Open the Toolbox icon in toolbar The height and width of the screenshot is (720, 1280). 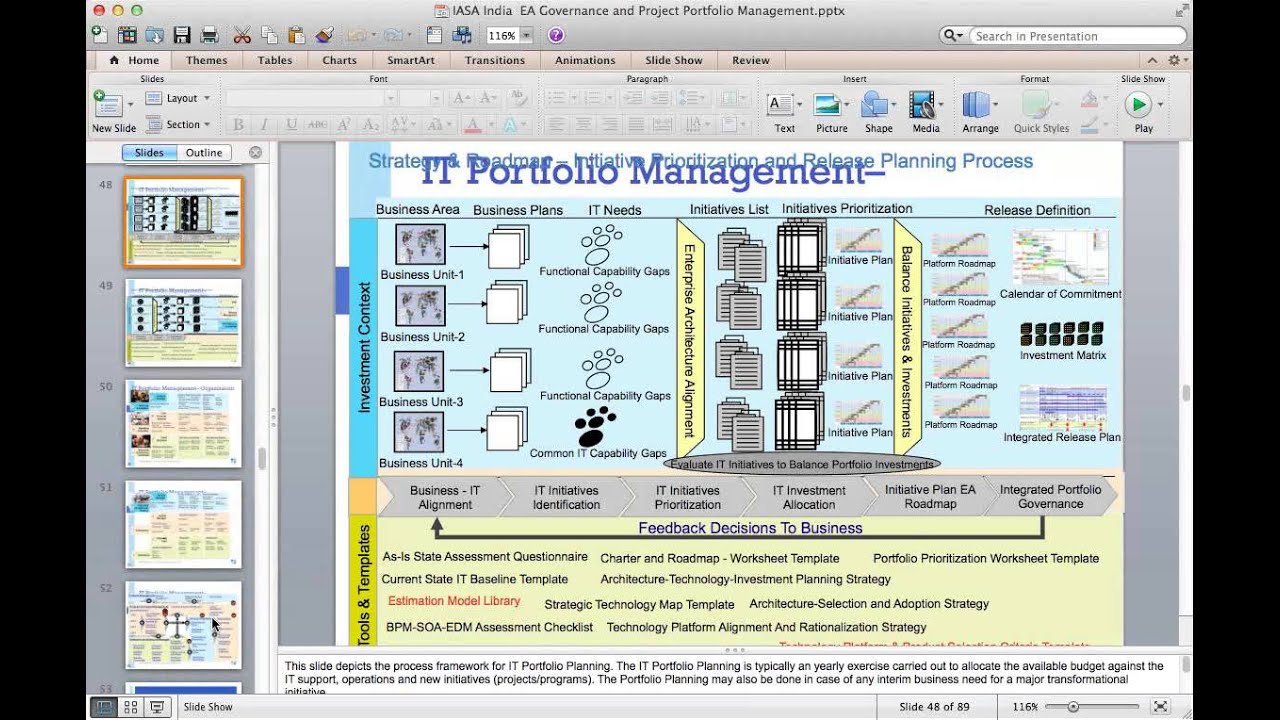tap(434, 35)
